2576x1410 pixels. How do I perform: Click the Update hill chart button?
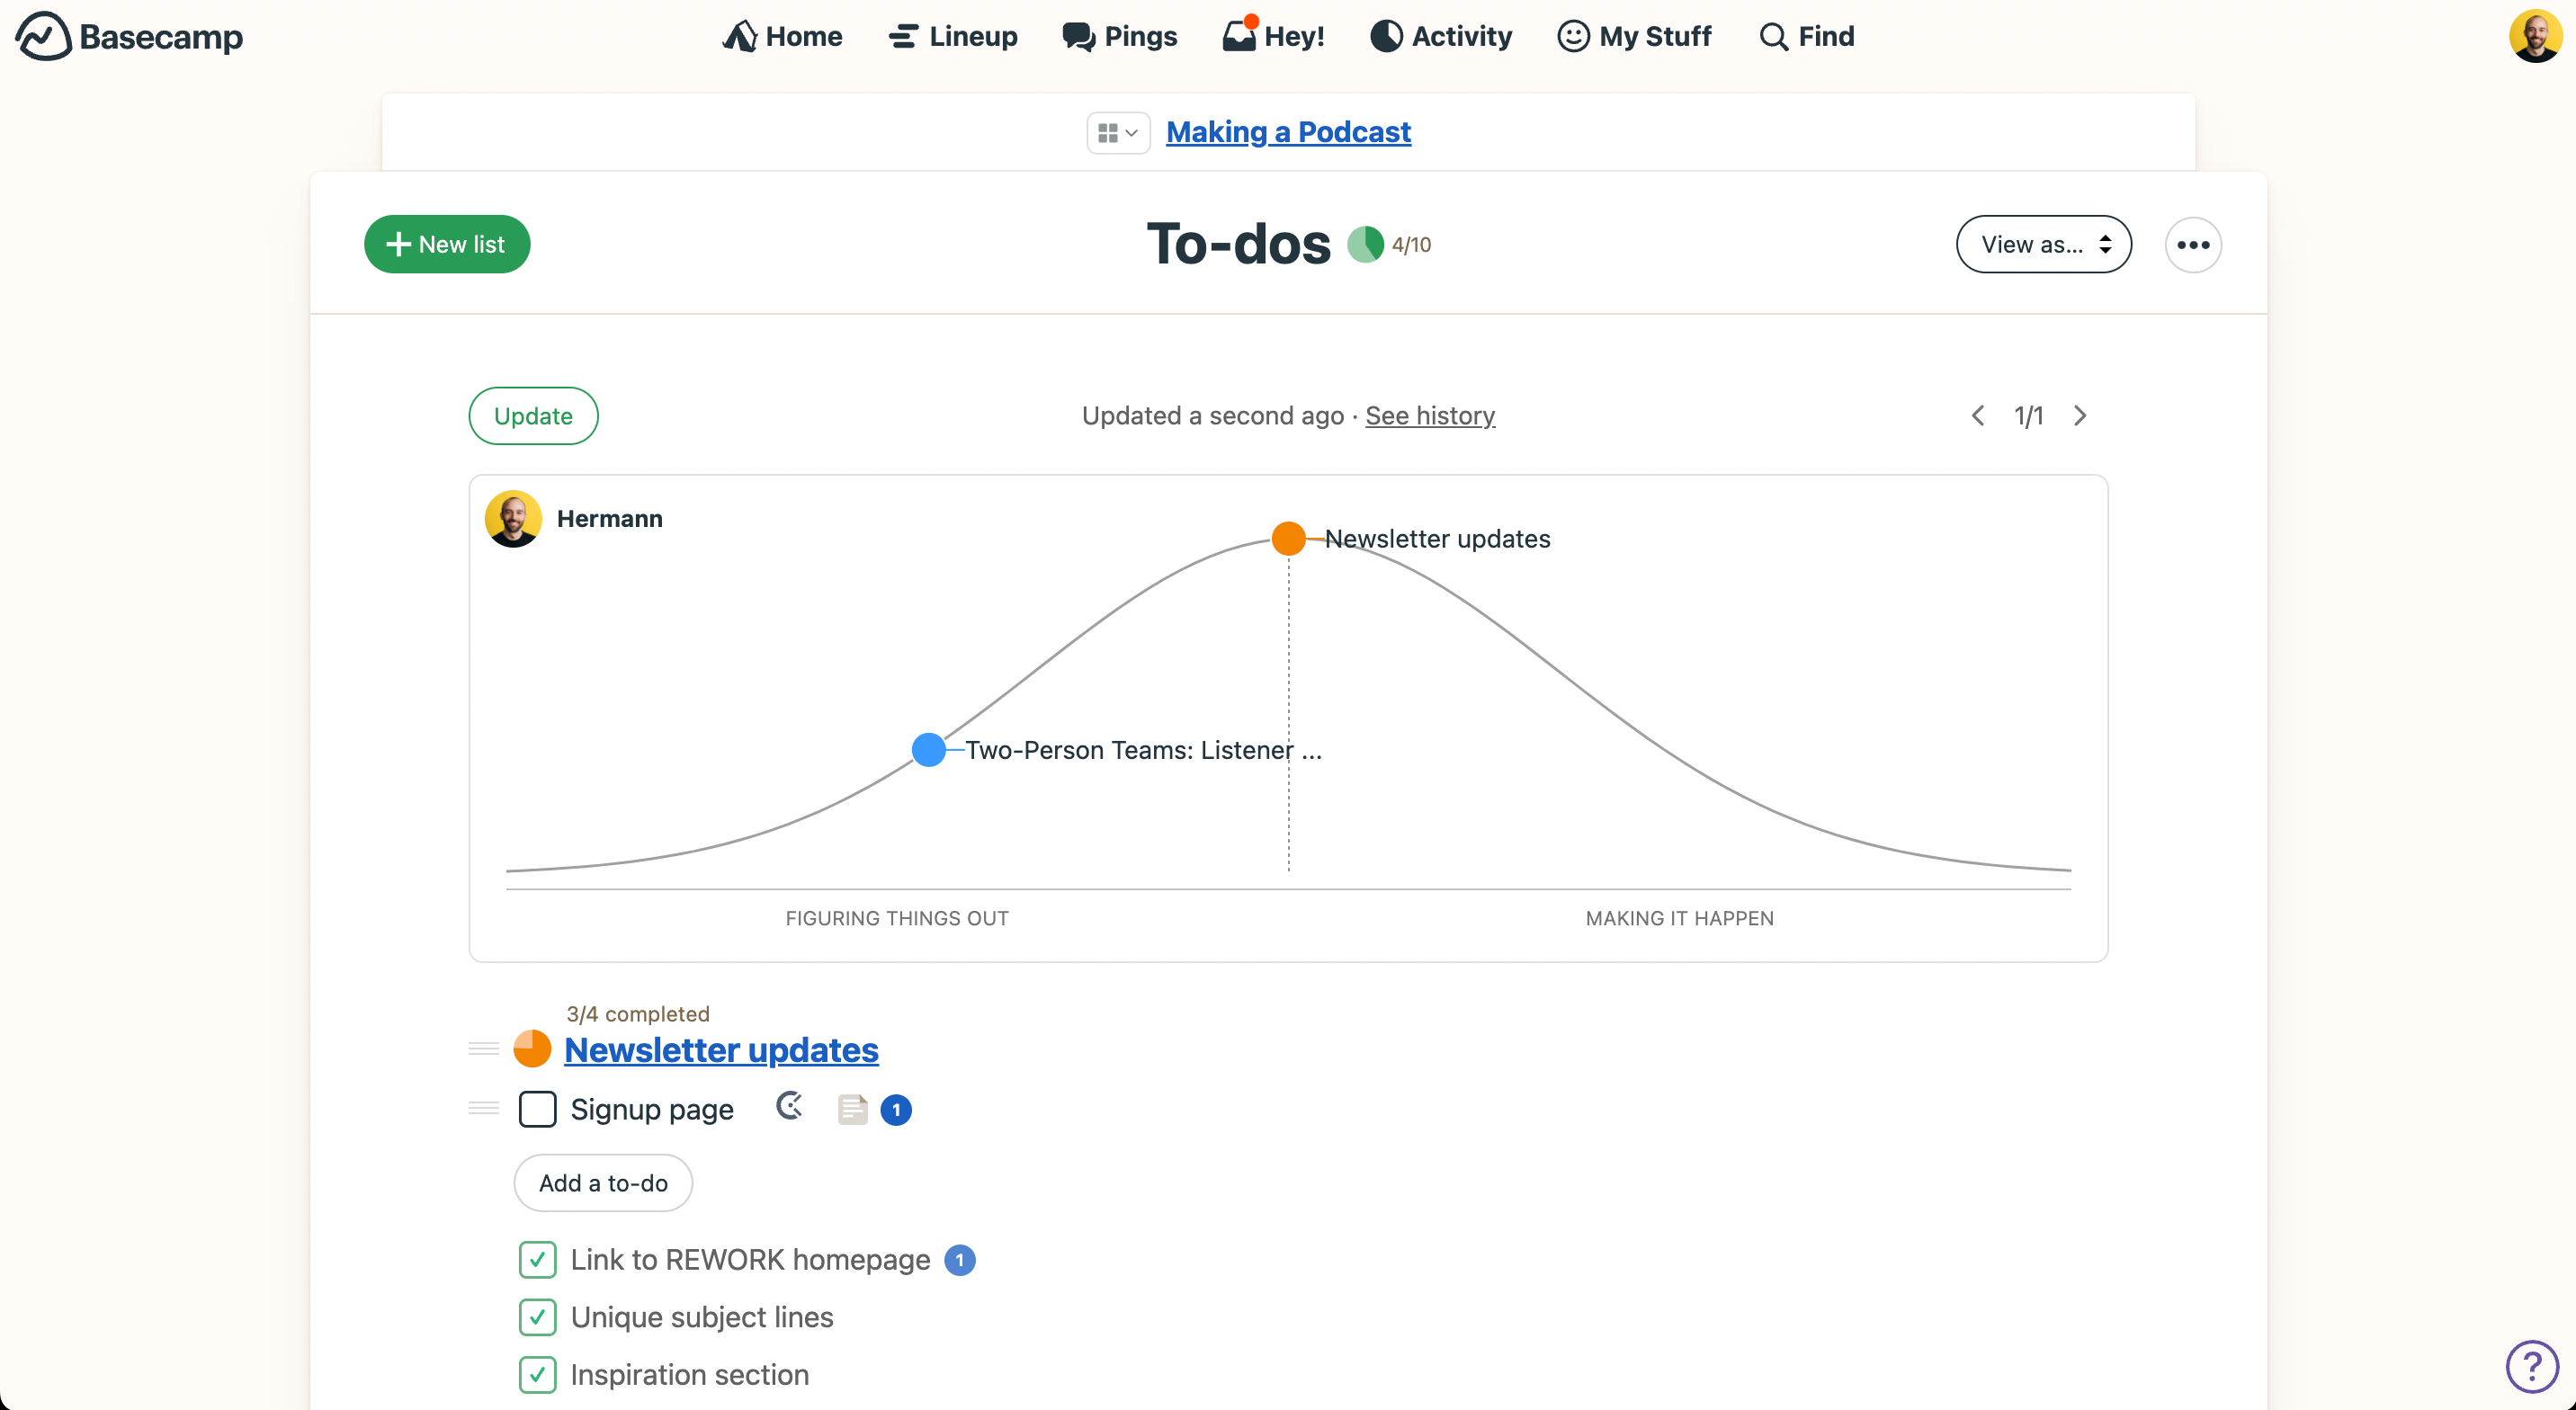[533, 416]
